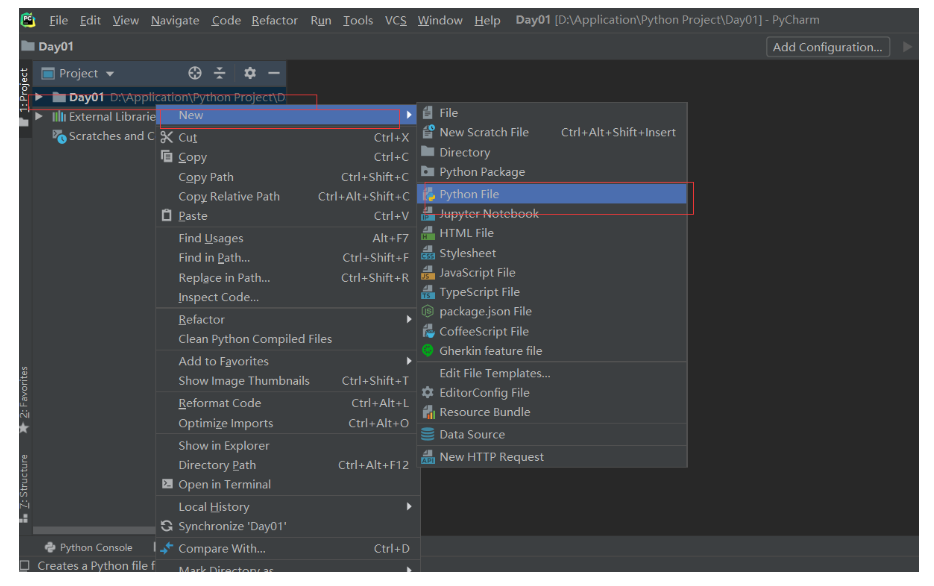This screenshot has width=934, height=586.
Task: Select Scratches and Consoles tree item
Action: coord(102,136)
